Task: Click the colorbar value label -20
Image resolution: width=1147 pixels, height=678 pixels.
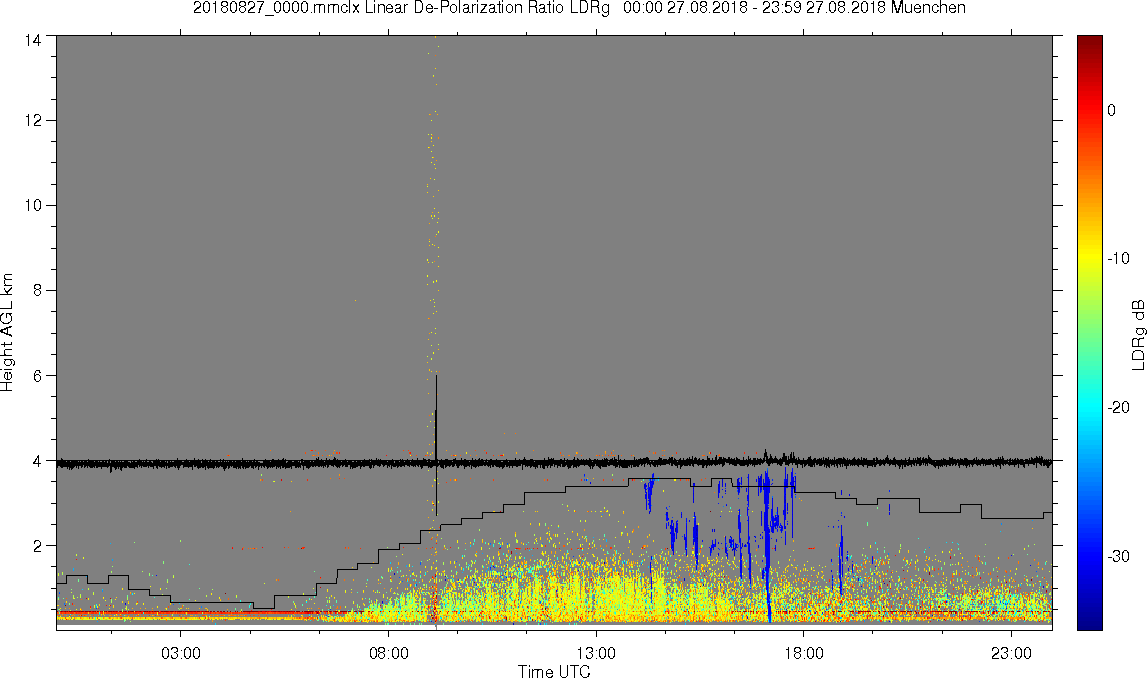Action: (1118, 407)
